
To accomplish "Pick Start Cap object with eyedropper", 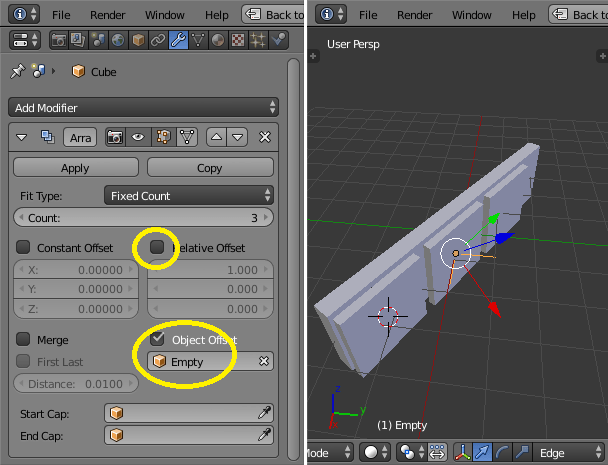I will click(264, 413).
